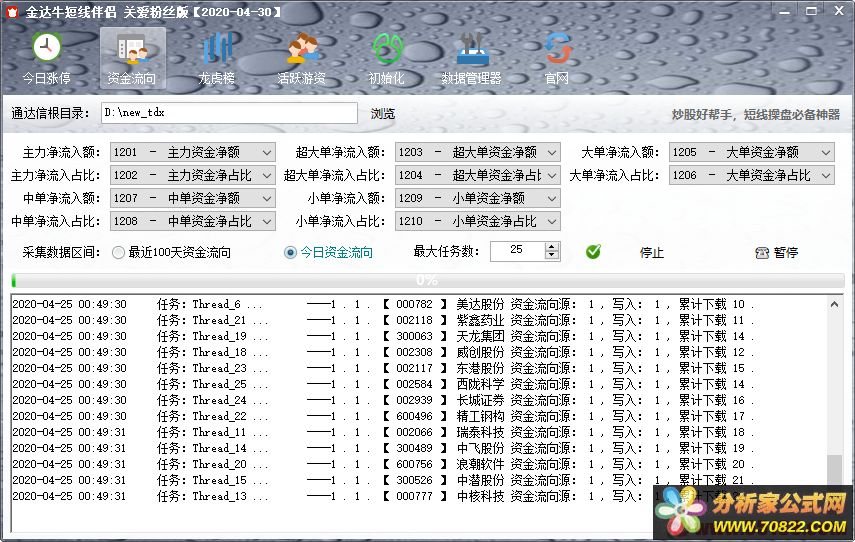855x542 pixels.
Task: Click the log scrollbar up arrow
Action: pyautogui.click(x=834, y=304)
